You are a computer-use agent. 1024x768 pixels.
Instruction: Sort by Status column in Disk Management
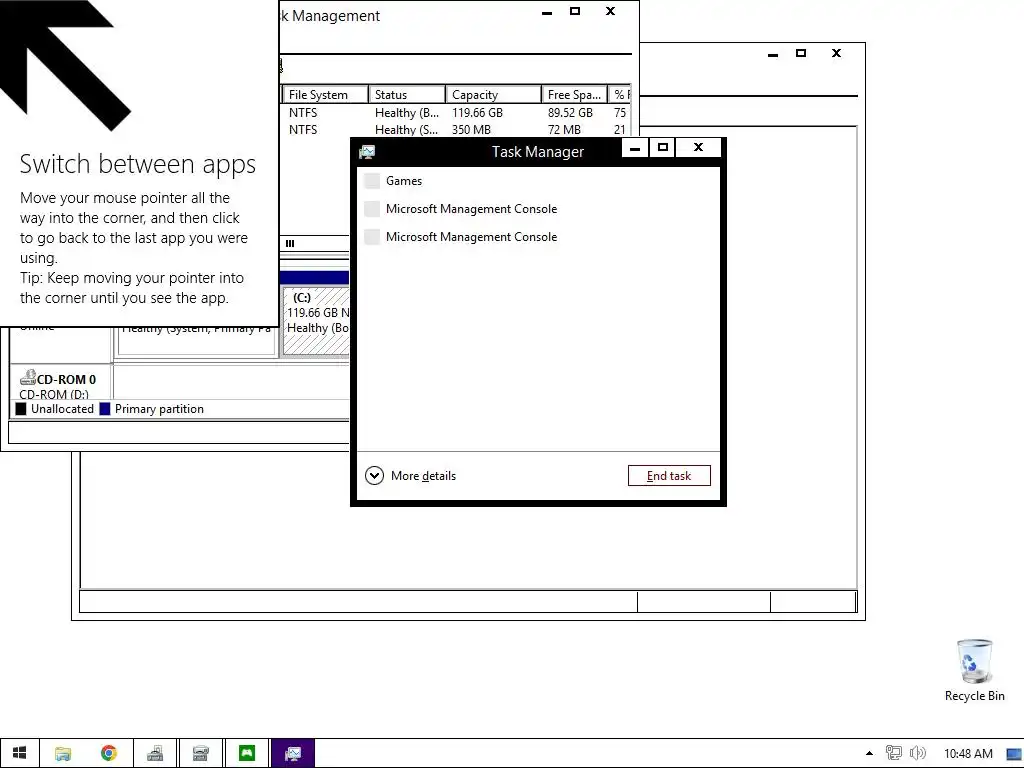click(407, 95)
